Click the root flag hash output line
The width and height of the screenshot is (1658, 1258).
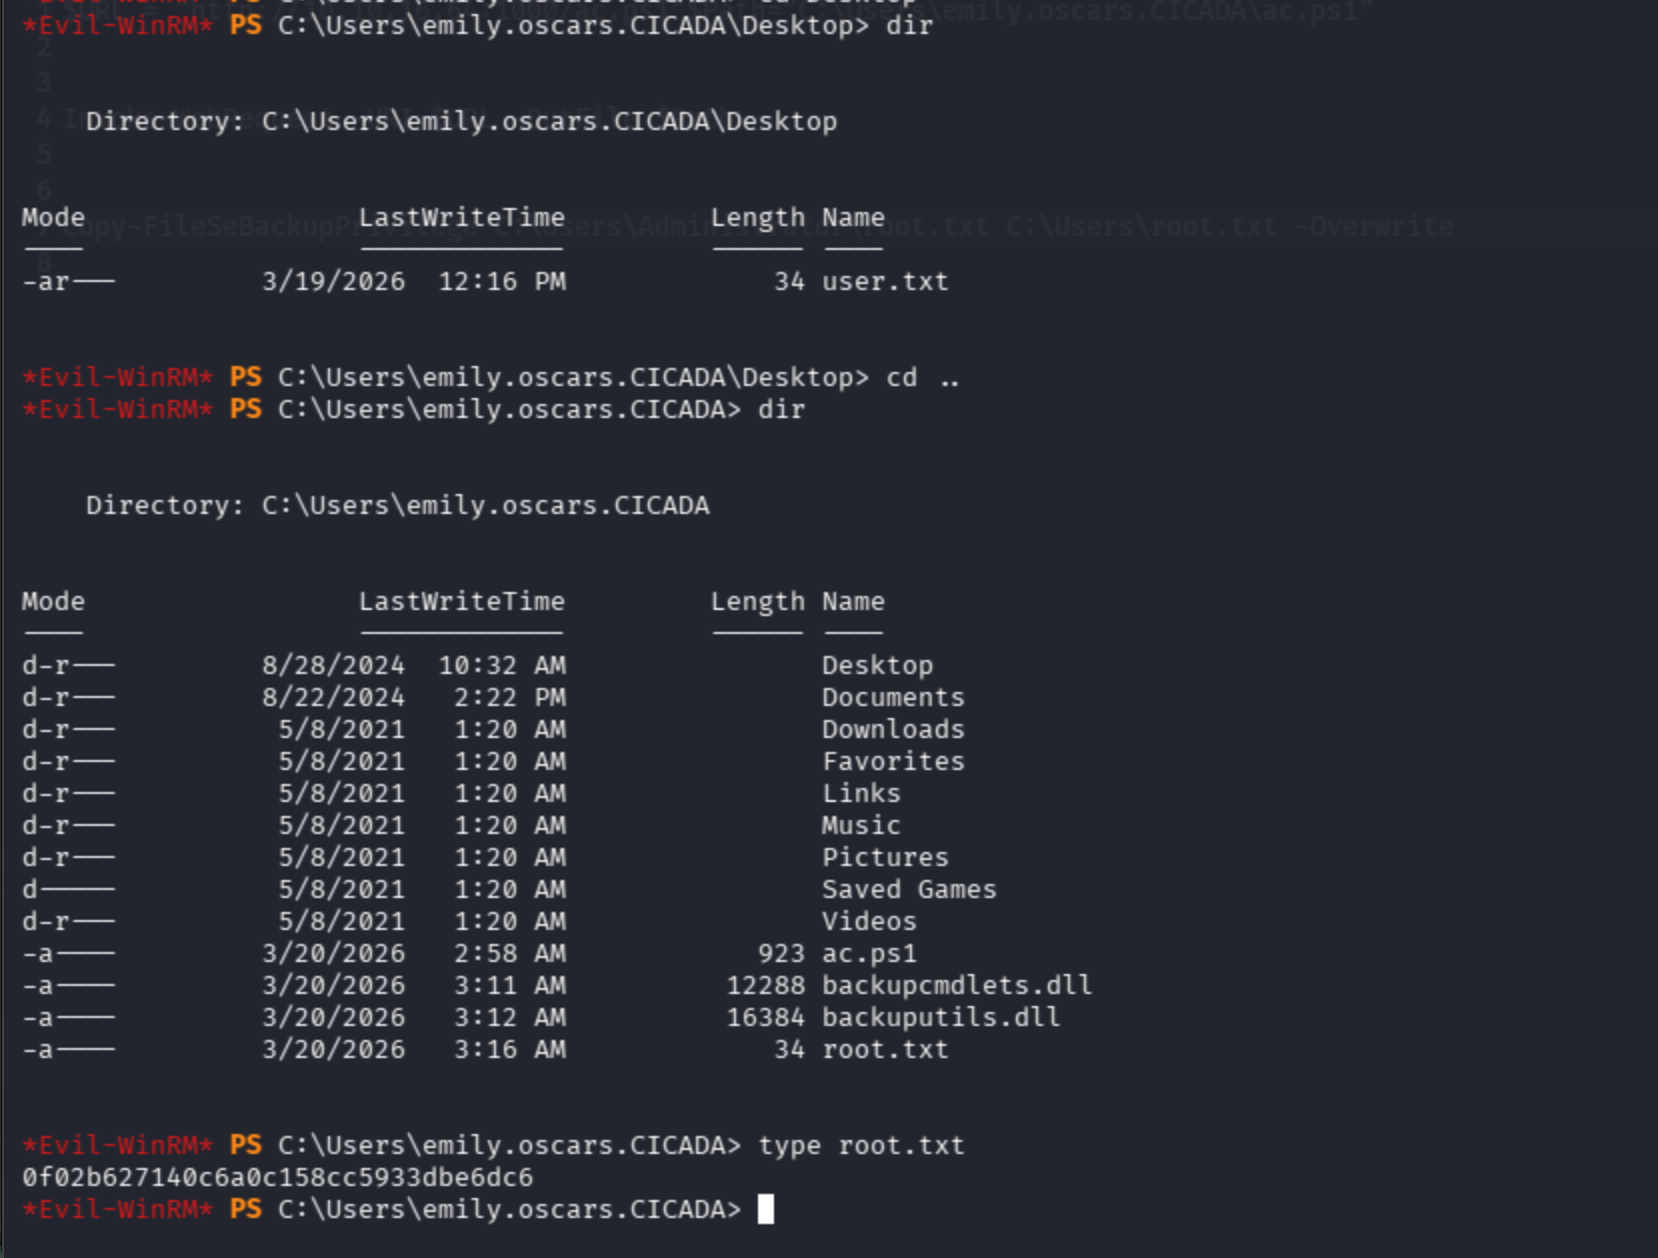[277, 1177]
